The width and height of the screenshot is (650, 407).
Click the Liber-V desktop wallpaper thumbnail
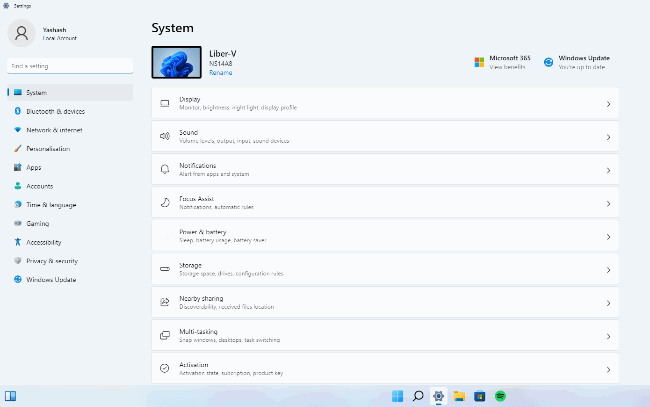pyautogui.click(x=177, y=62)
